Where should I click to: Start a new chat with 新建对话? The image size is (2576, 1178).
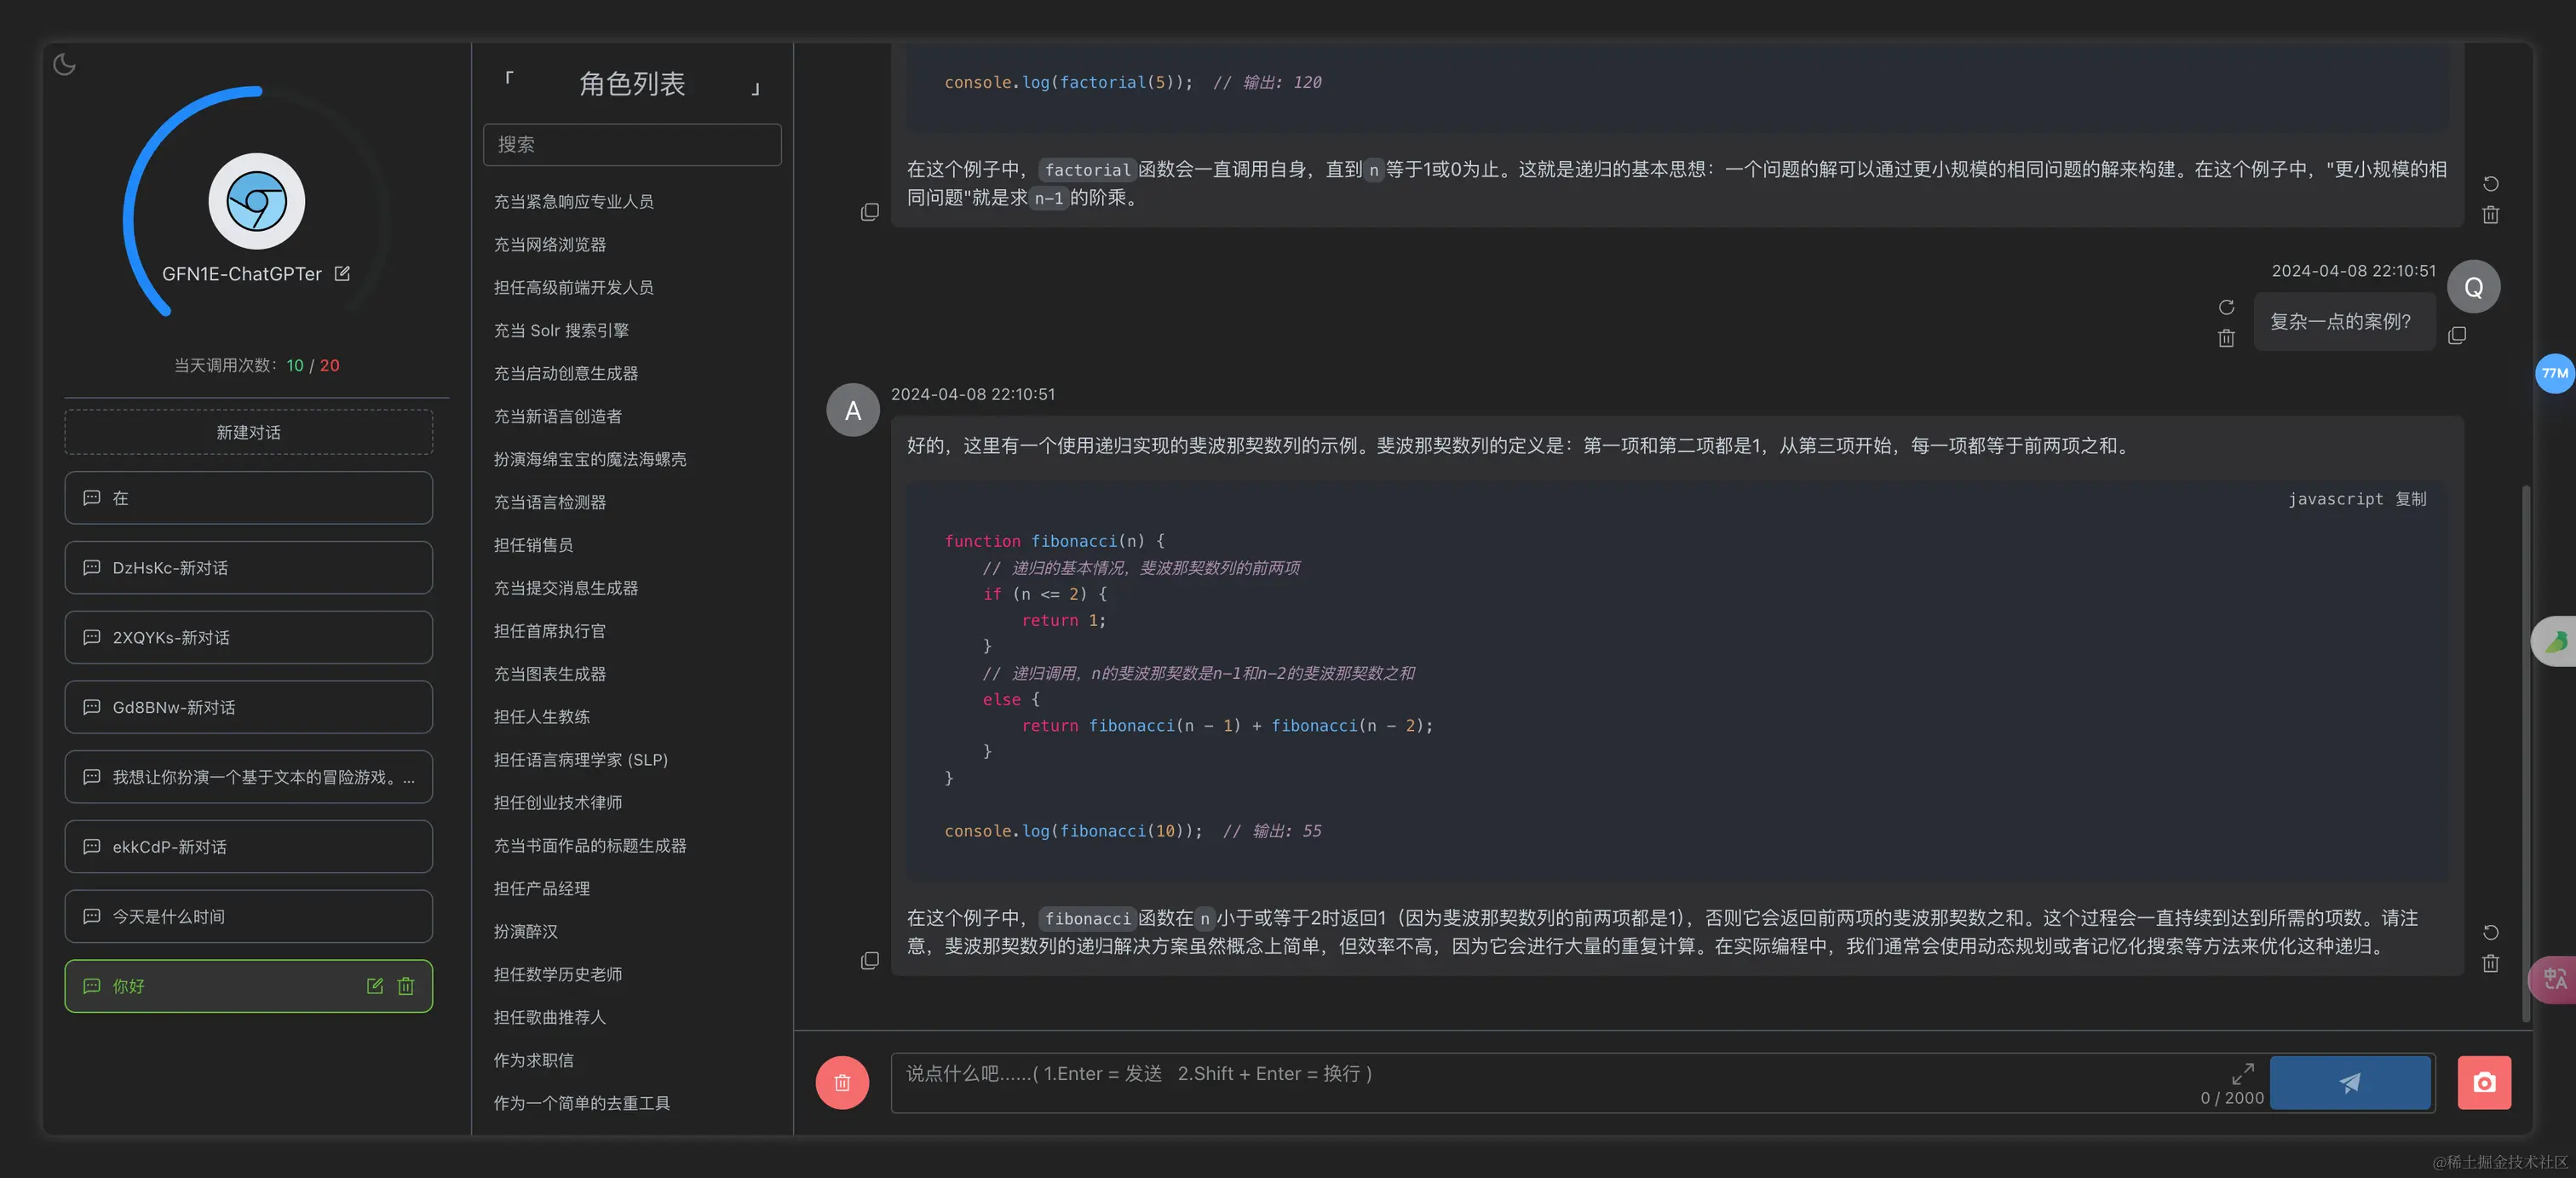(x=248, y=432)
